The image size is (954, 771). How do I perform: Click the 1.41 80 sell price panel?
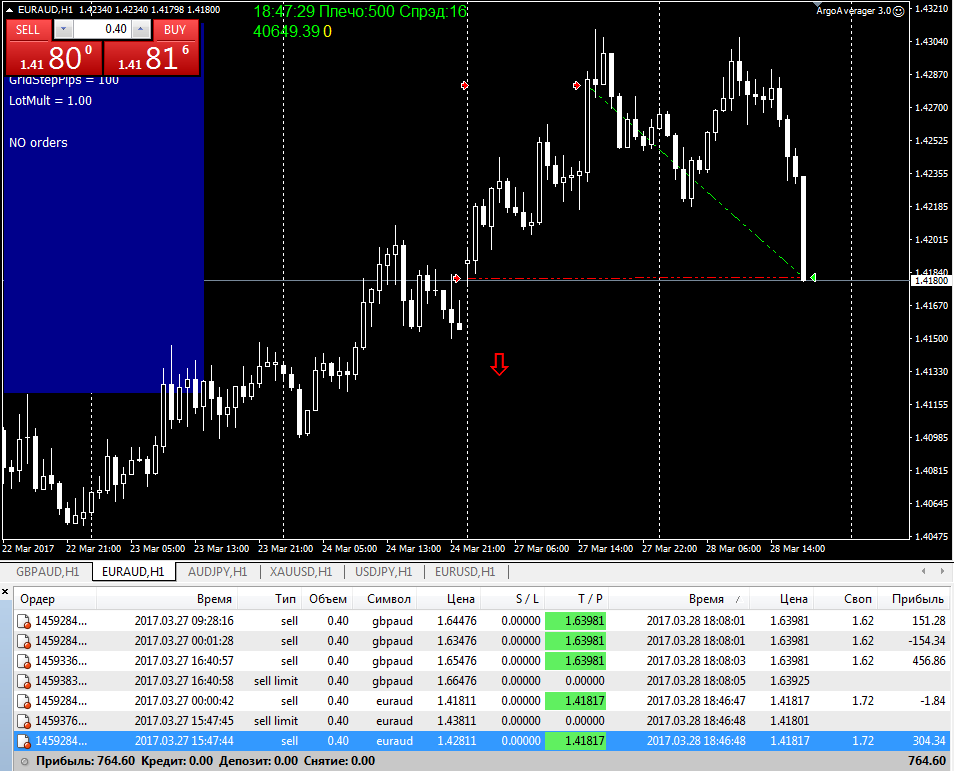pos(54,58)
